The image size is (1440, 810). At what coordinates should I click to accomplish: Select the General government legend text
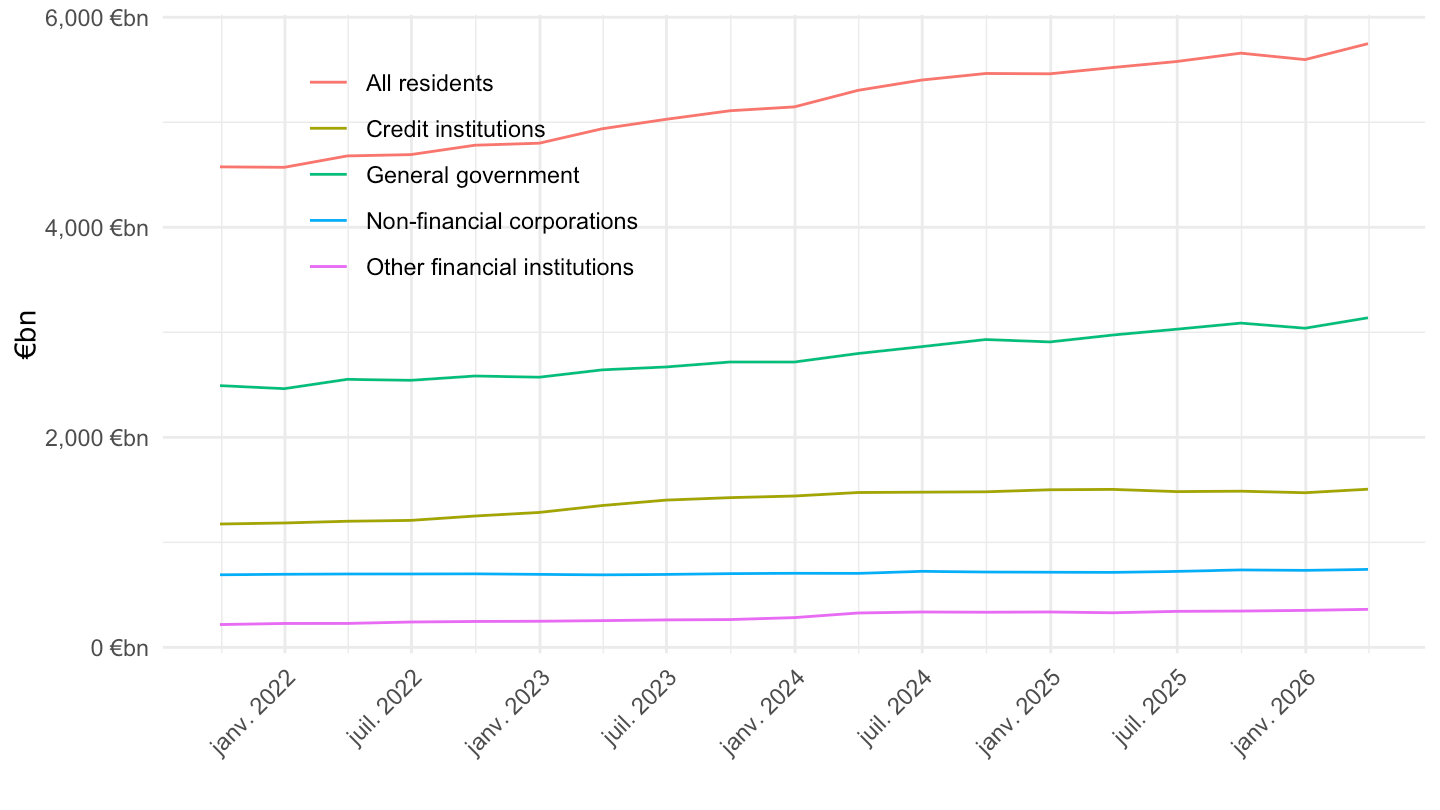473,175
